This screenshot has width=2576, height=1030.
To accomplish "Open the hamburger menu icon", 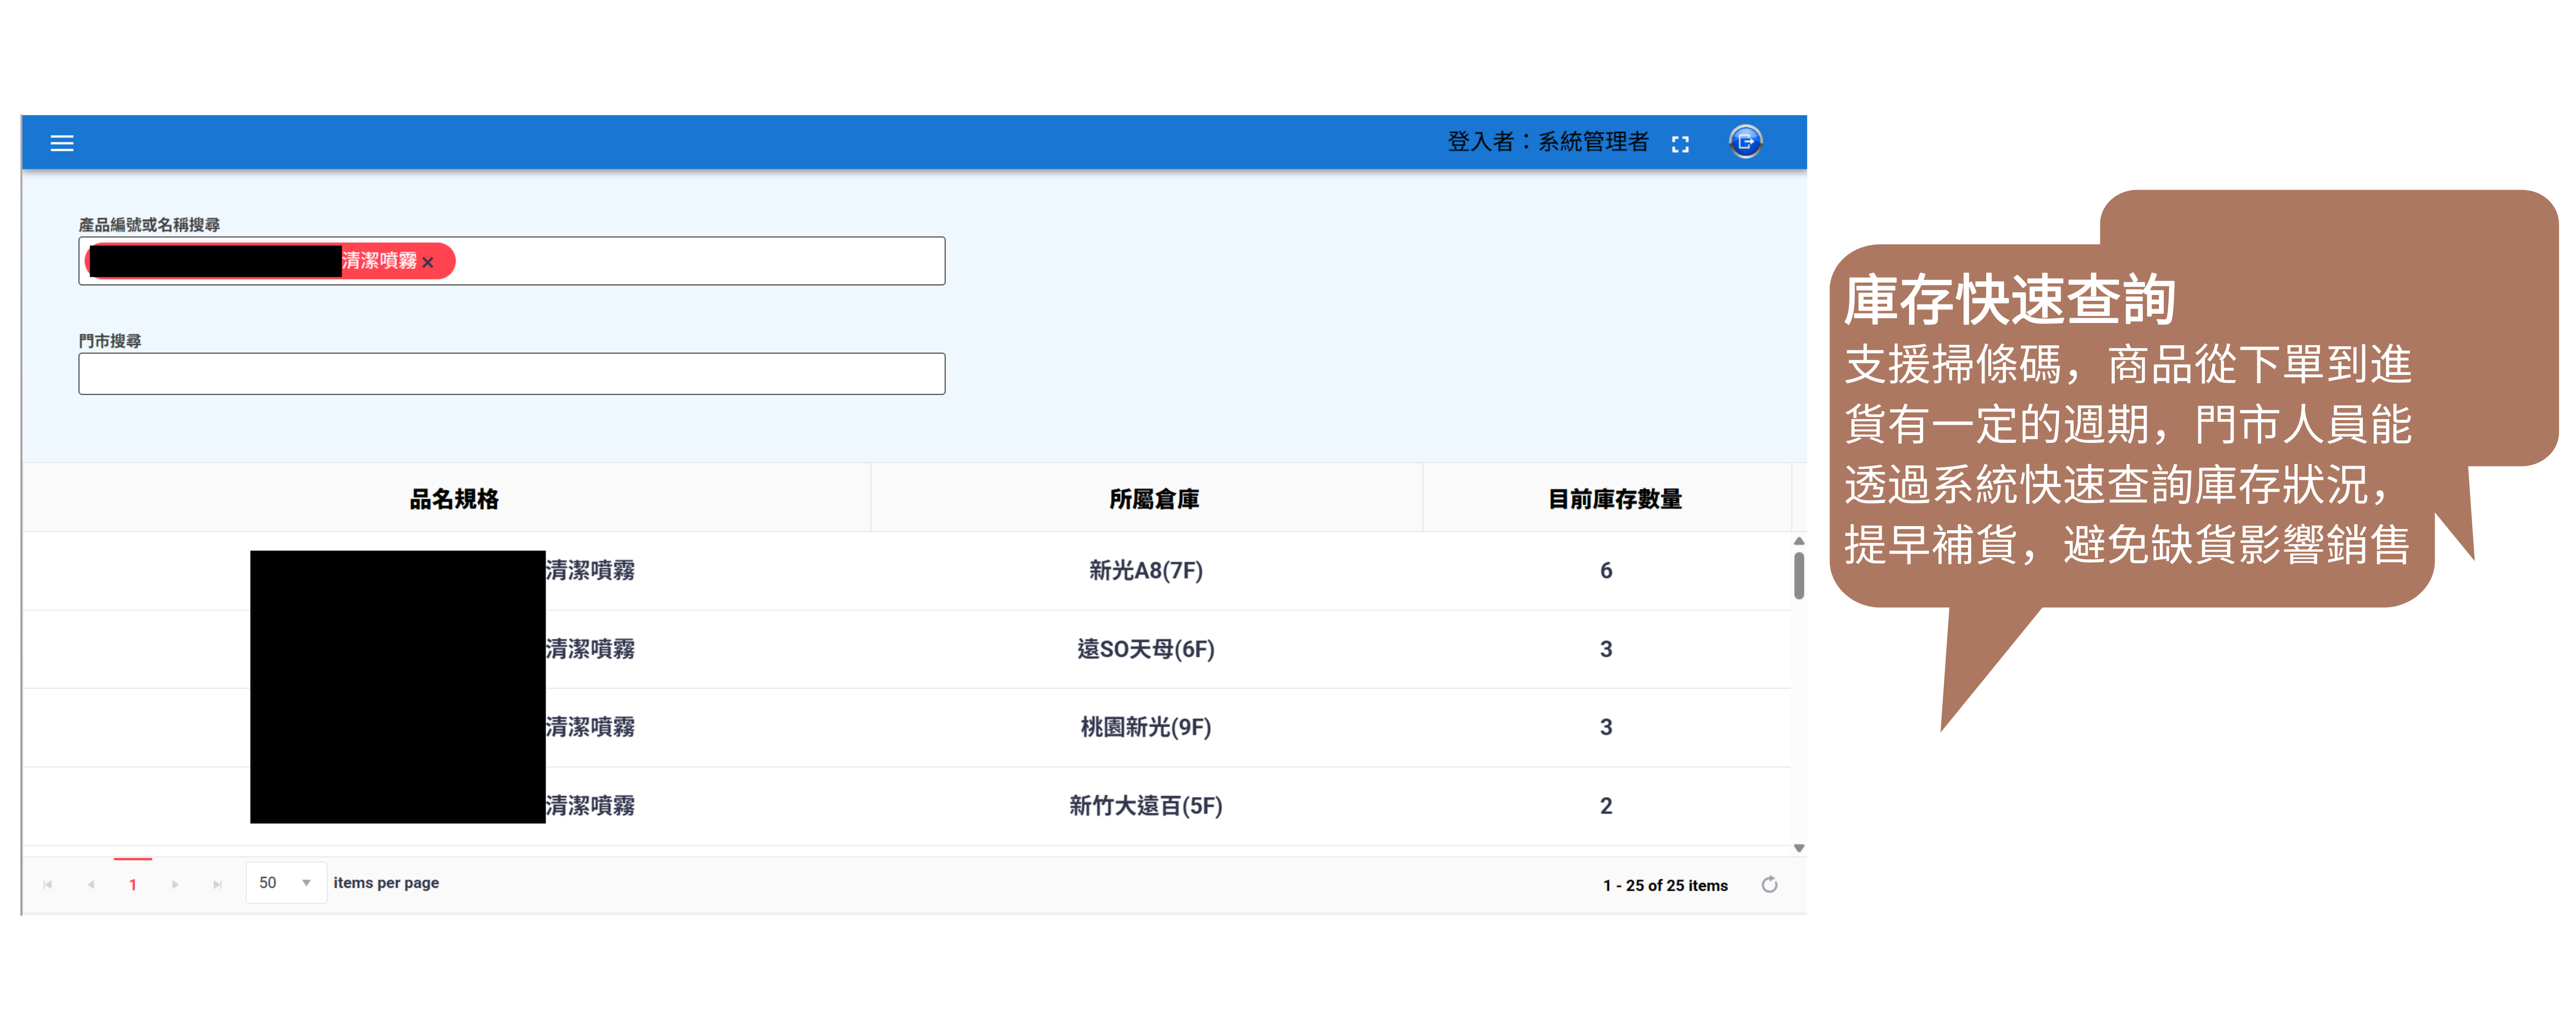I will [62, 143].
